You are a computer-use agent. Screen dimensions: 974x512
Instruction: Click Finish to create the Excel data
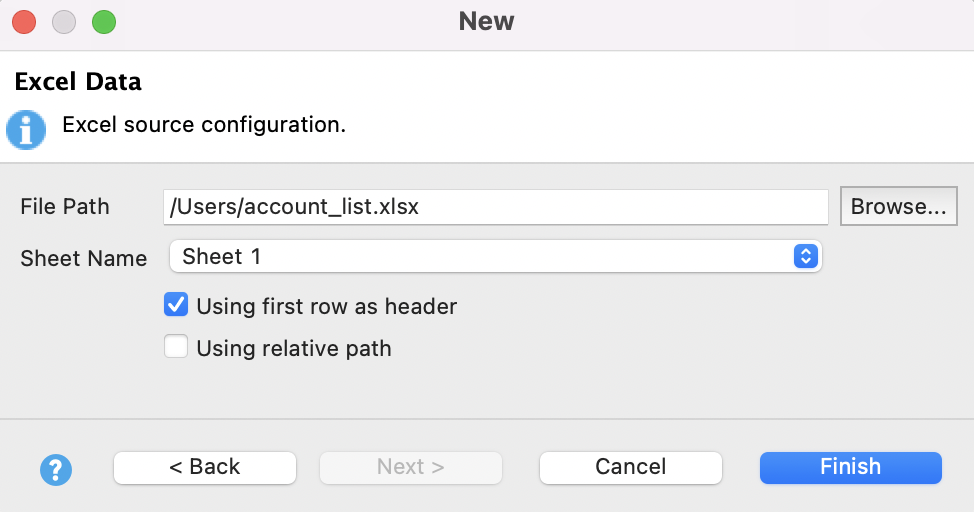point(850,467)
